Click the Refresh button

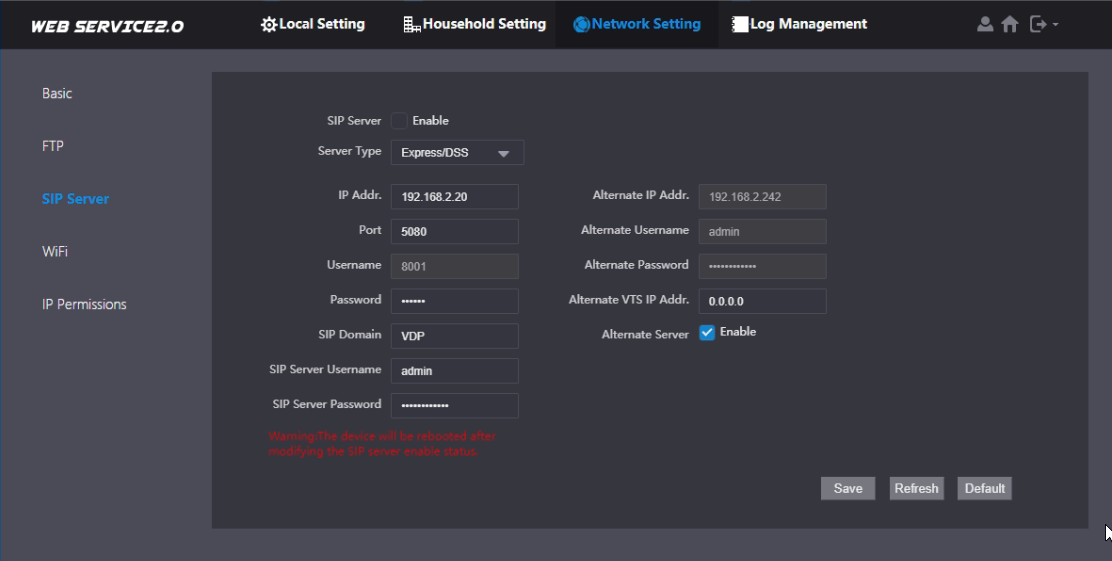(916, 488)
